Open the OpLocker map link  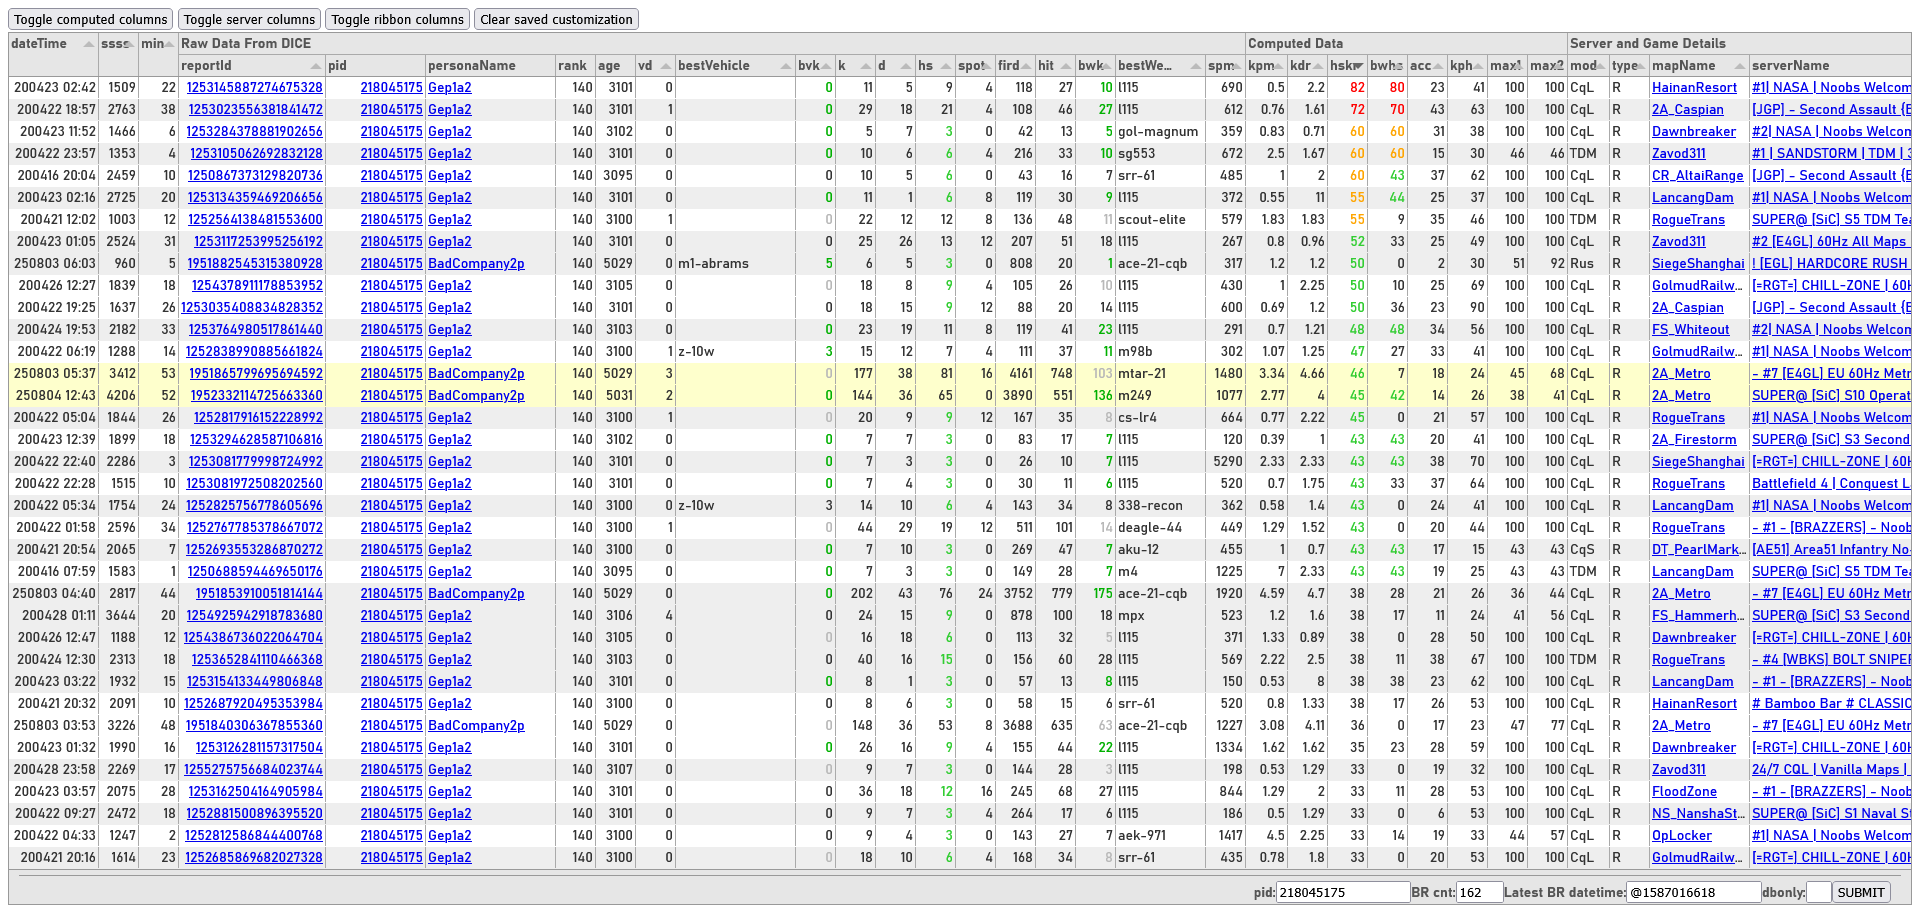(1682, 836)
